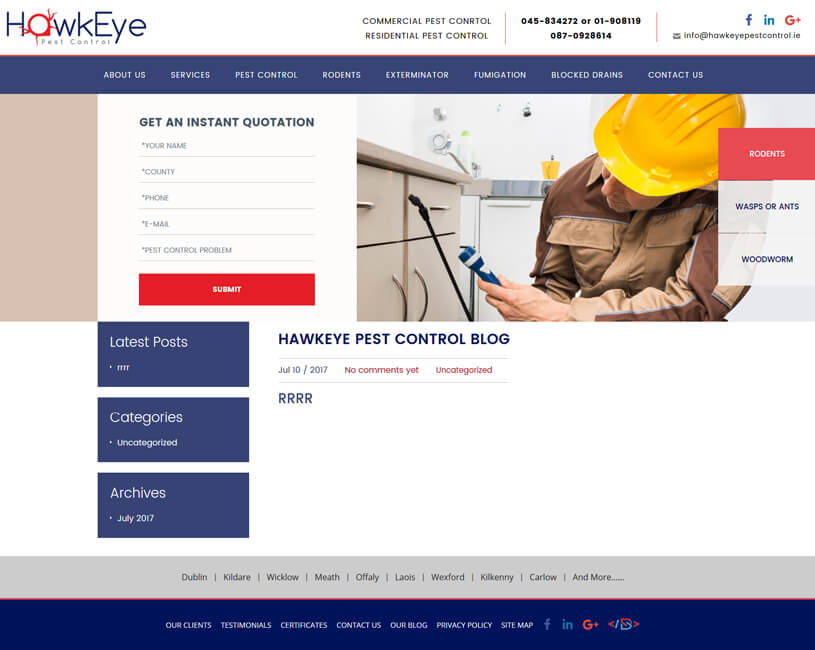This screenshot has height=650, width=815.
Task: Click the footer Google Plus icon
Action: pos(590,624)
